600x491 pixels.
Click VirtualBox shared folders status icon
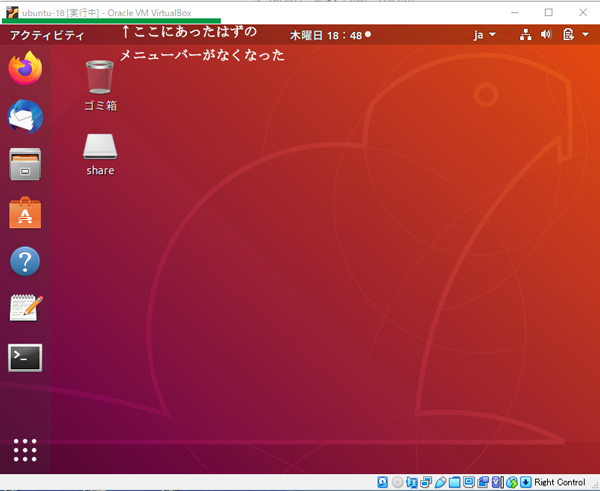coord(454,482)
